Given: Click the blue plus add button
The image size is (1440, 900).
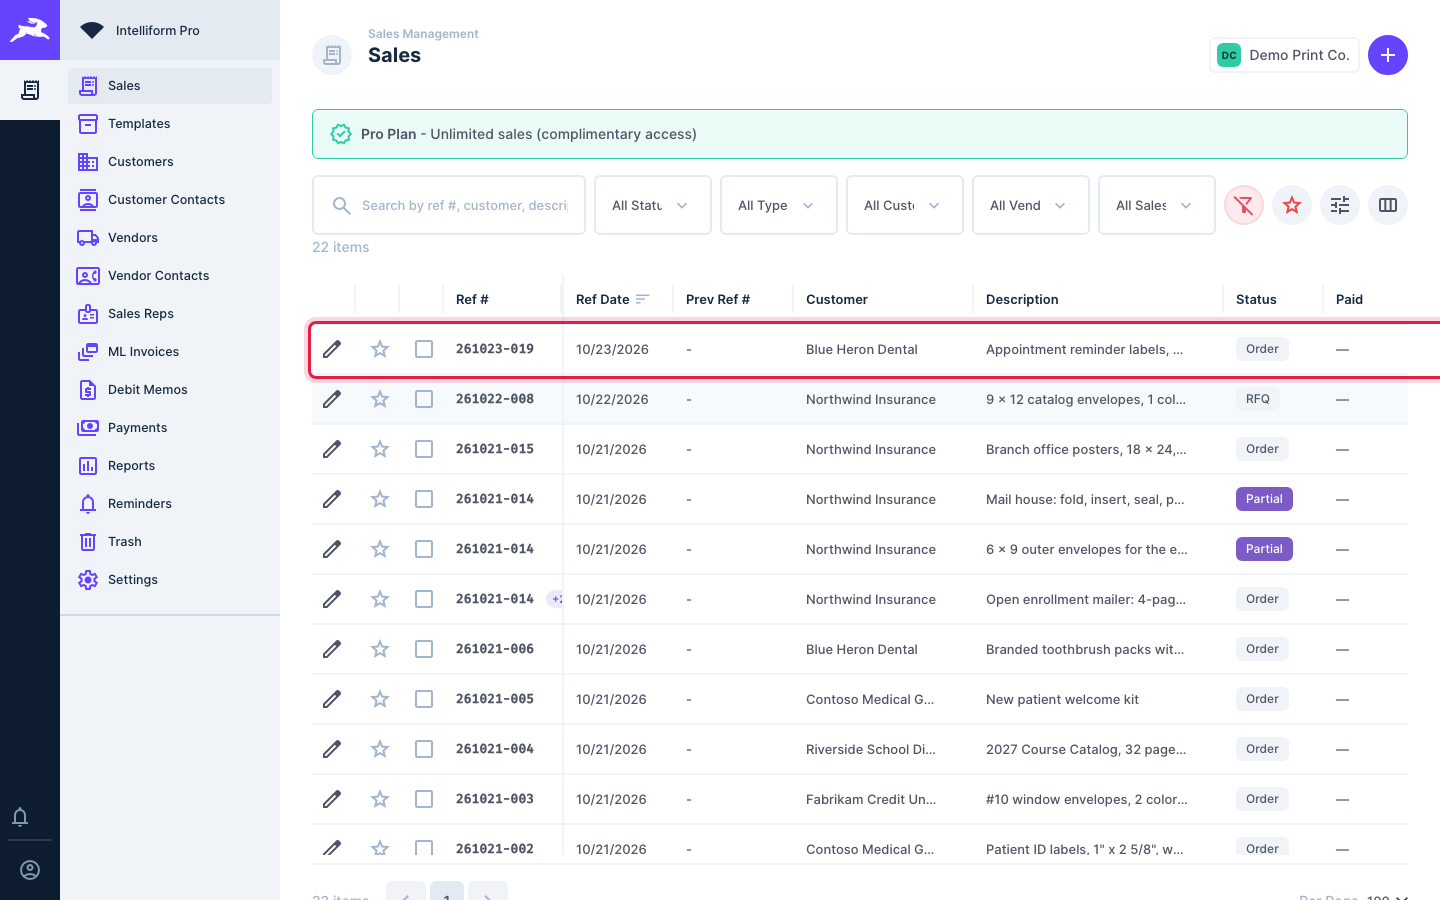Looking at the screenshot, I should pos(1388,55).
